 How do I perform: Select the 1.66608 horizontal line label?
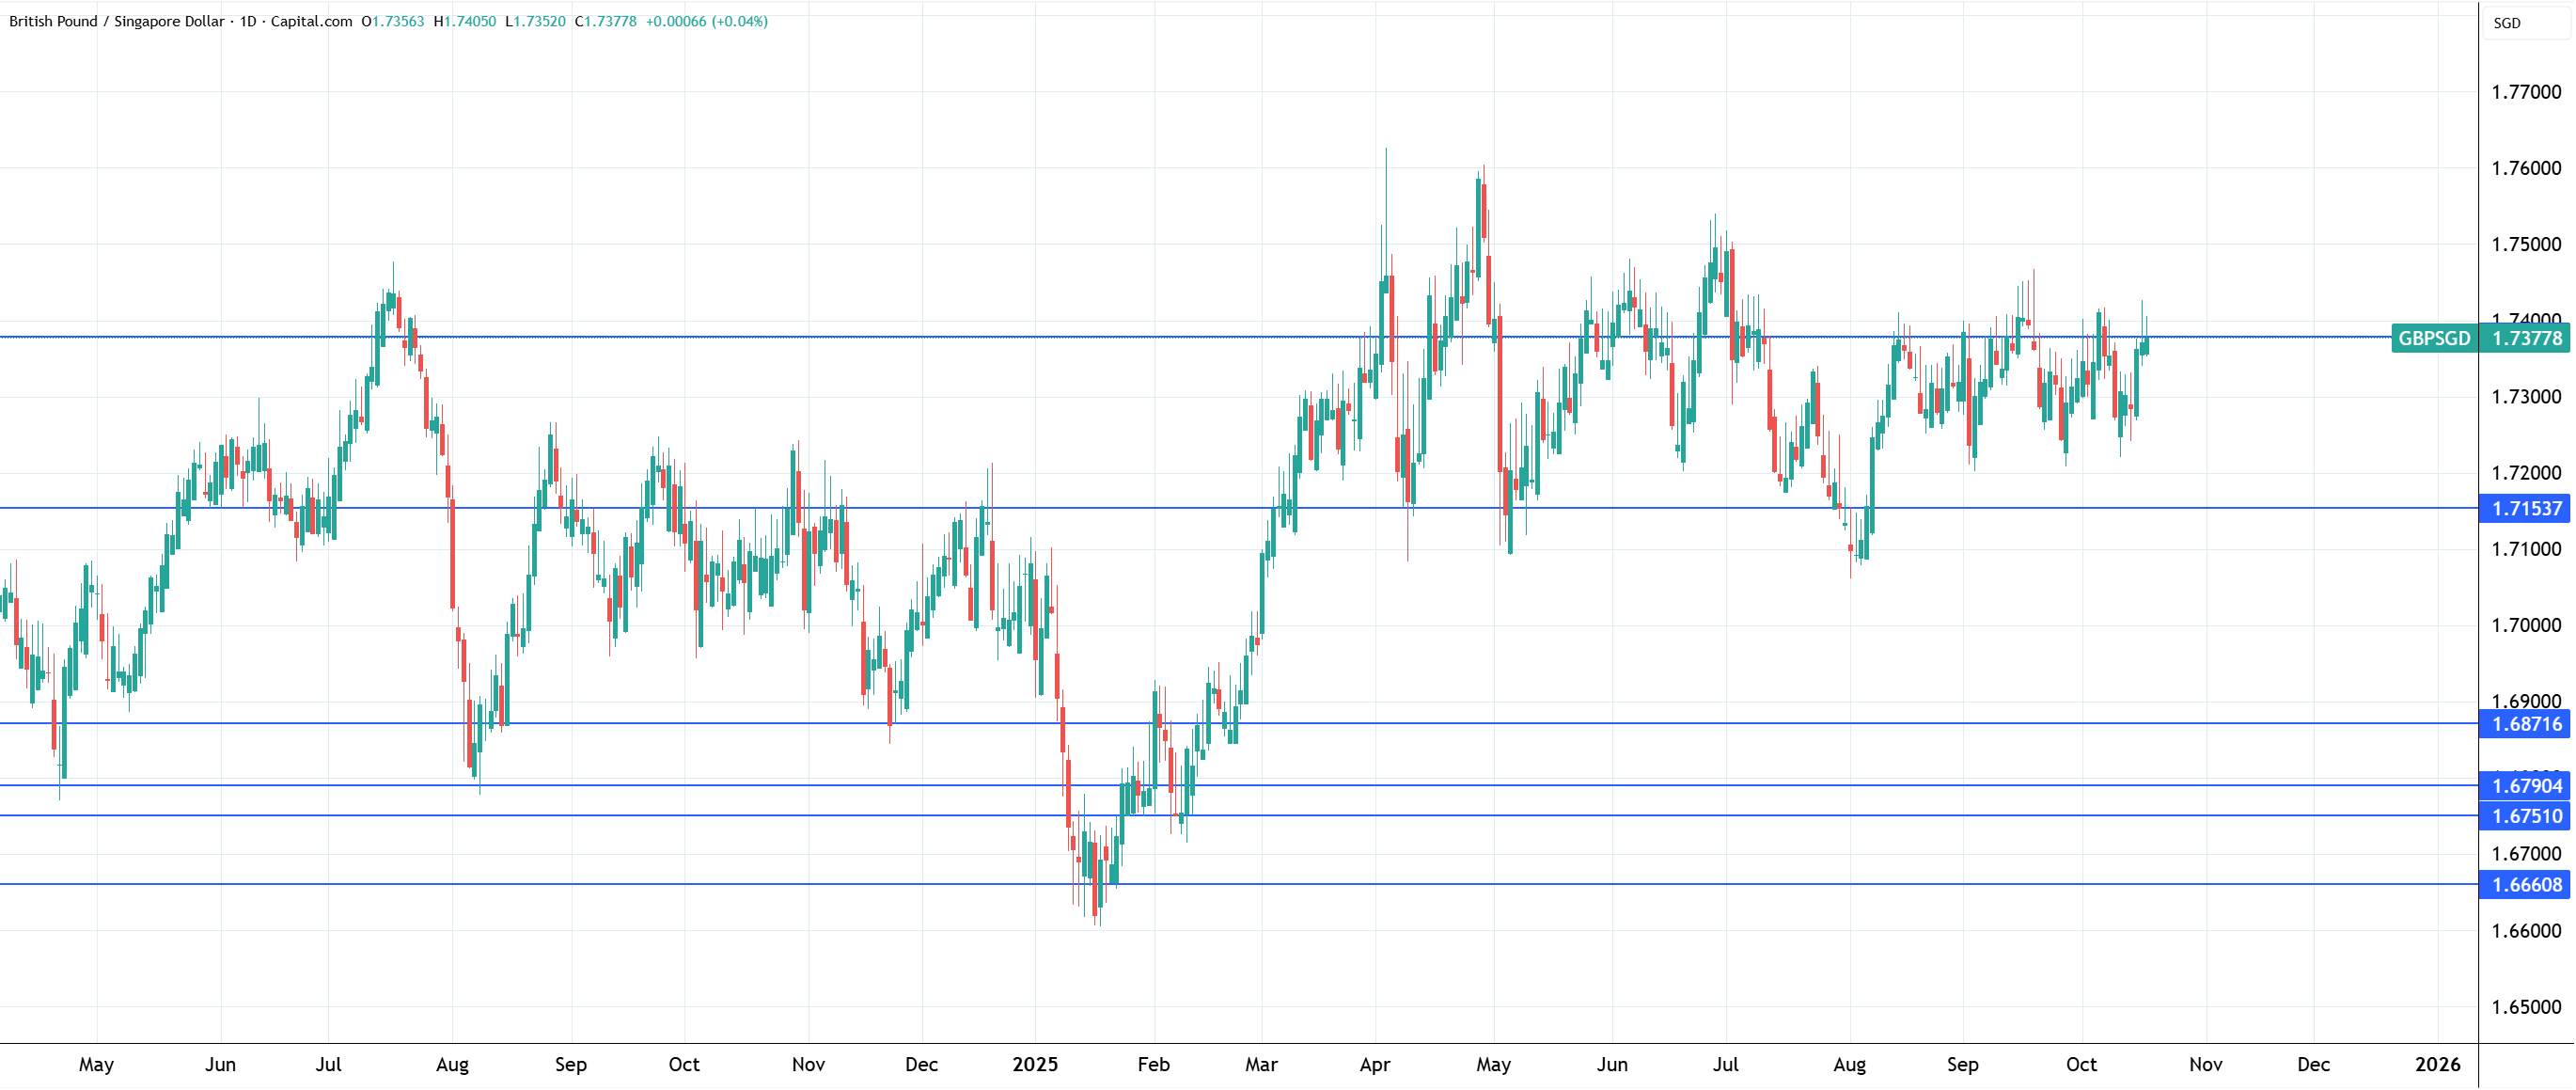tap(2526, 885)
